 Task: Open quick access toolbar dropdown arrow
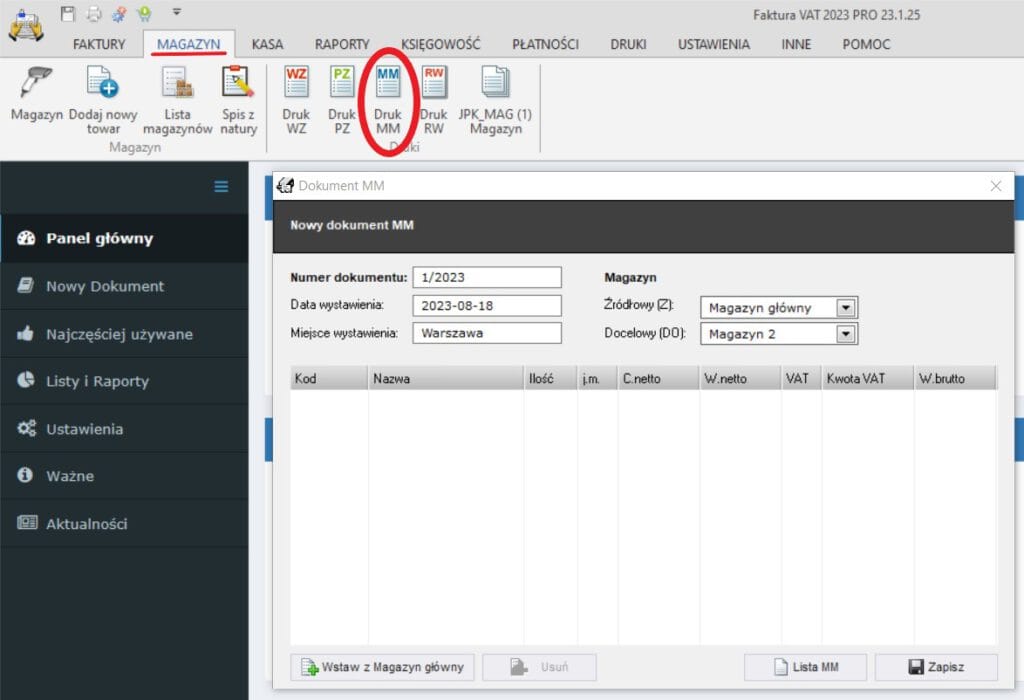(176, 13)
